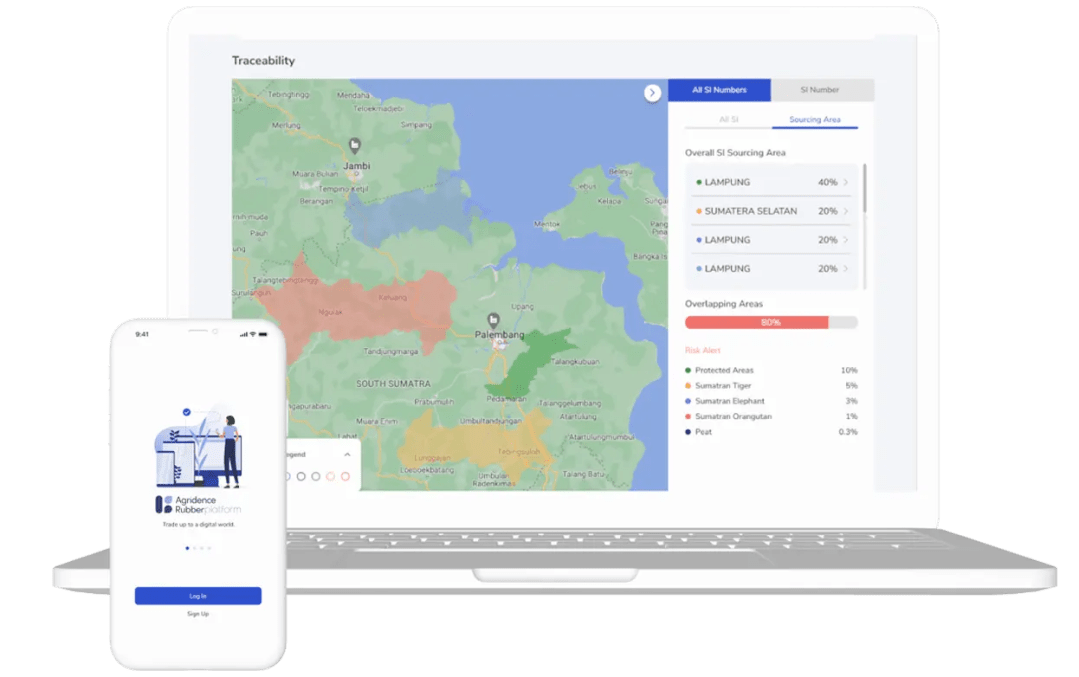The width and height of the screenshot is (1079, 677).
Task: Select the SUMATERA SELATAN list row
Action: 771,211
